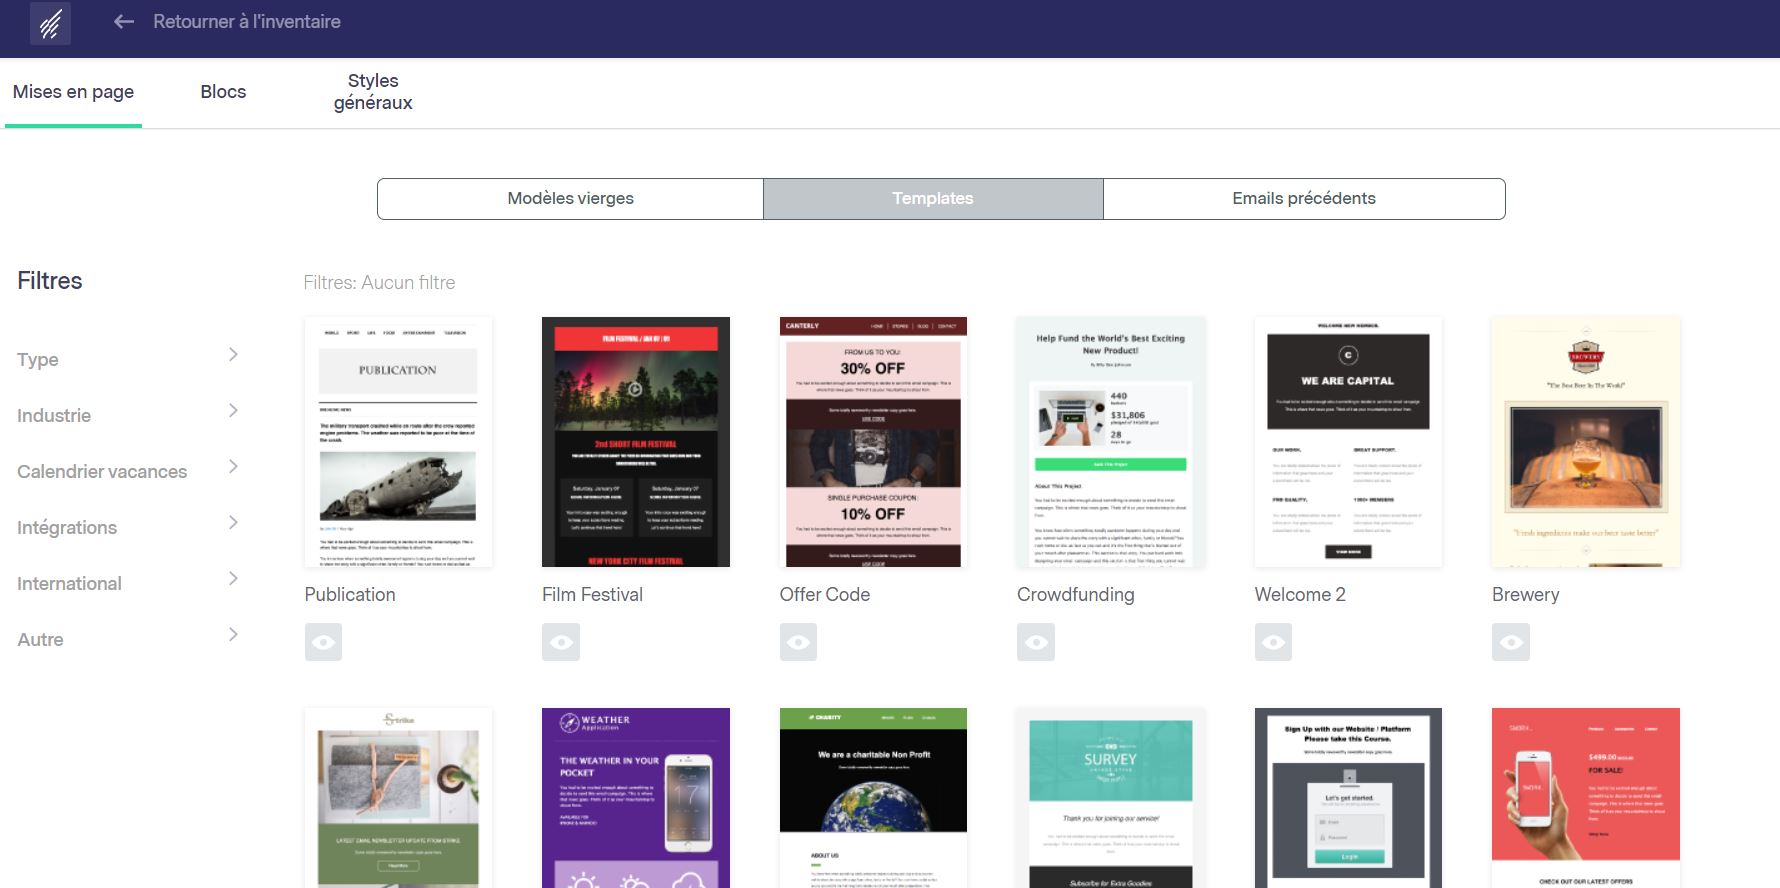Expand the Industrie filter section
The image size is (1780, 888).
[x=233, y=411]
